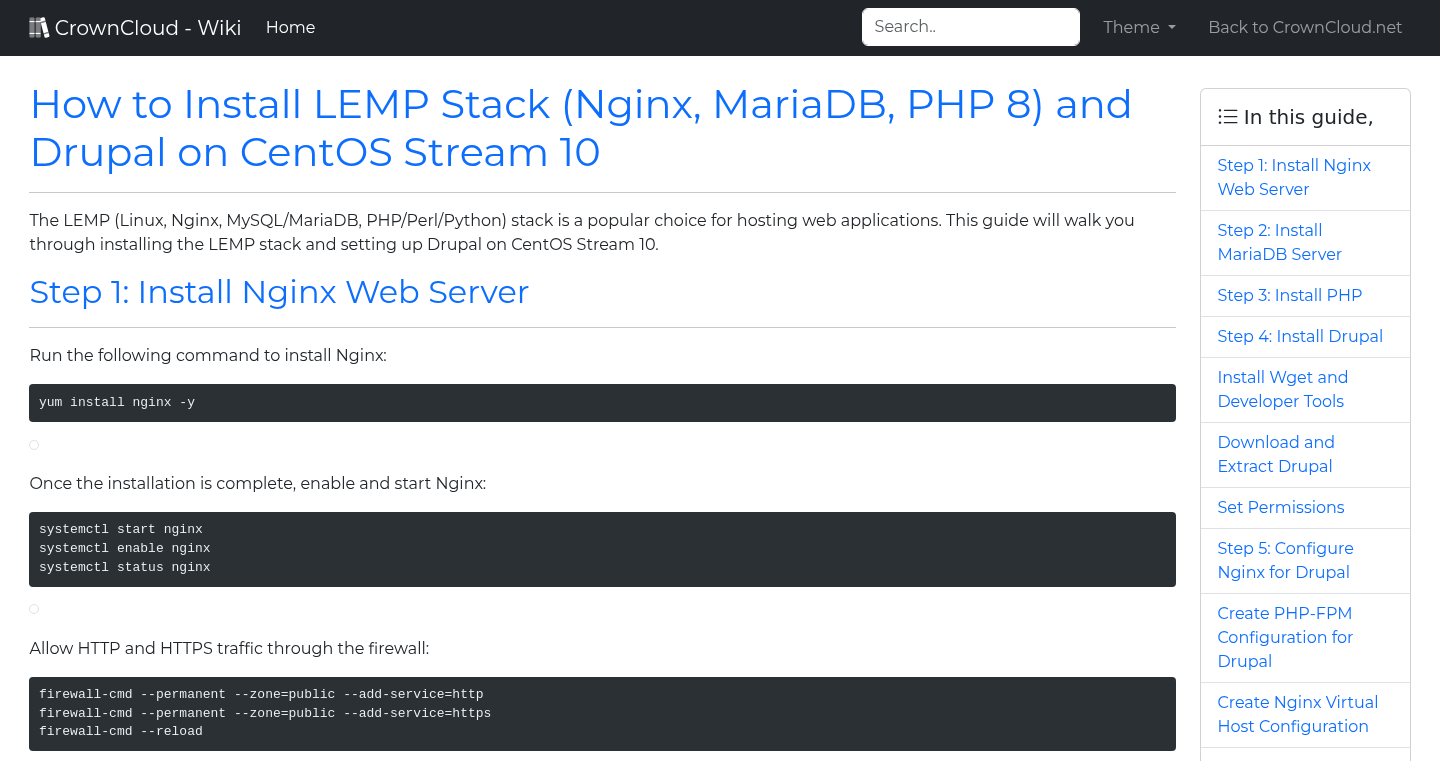Click the 'Set Permissions' sidebar link
1440x761 pixels.
click(x=1281, y=507)
